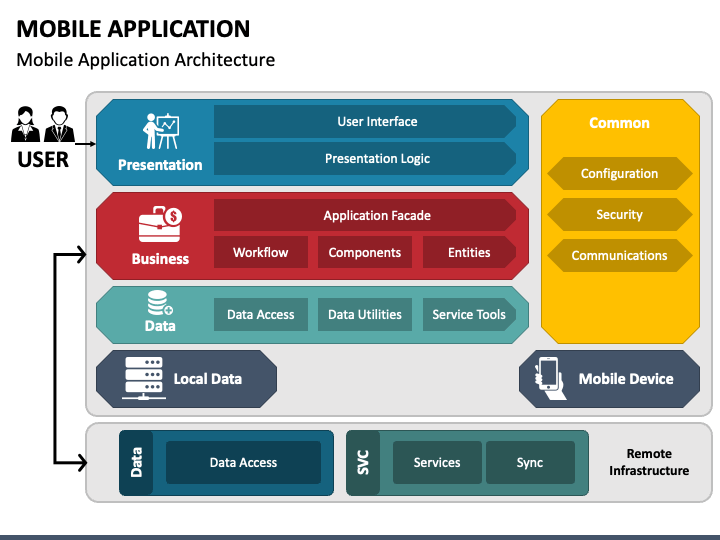Viewport: 720px width, 540px height.
Task: Click the Presentation layer label
Action: click(x=160, y=165)
